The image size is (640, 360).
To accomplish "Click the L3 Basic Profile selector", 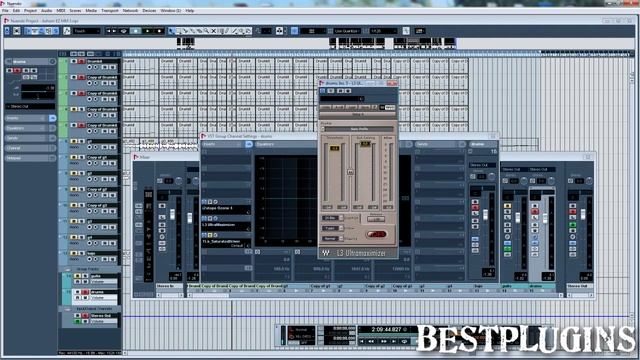I will 359,129.
